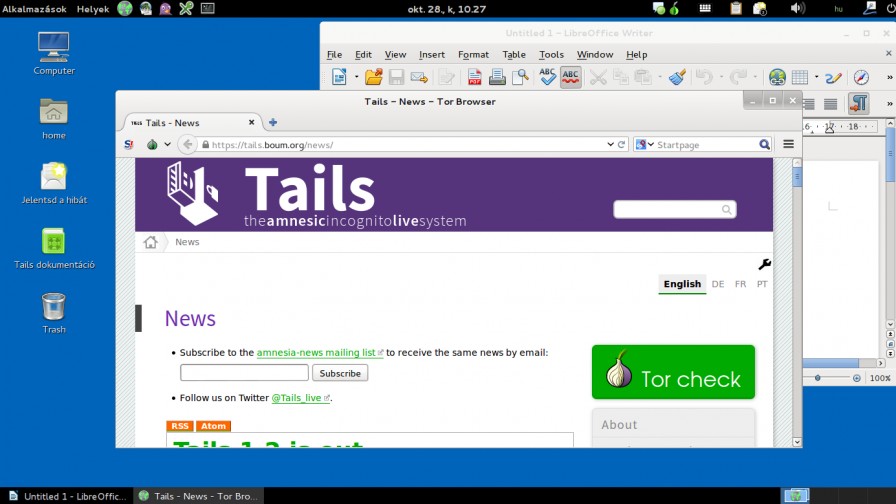
Task: Click the Atom feed button
Action: coord(213,426)
